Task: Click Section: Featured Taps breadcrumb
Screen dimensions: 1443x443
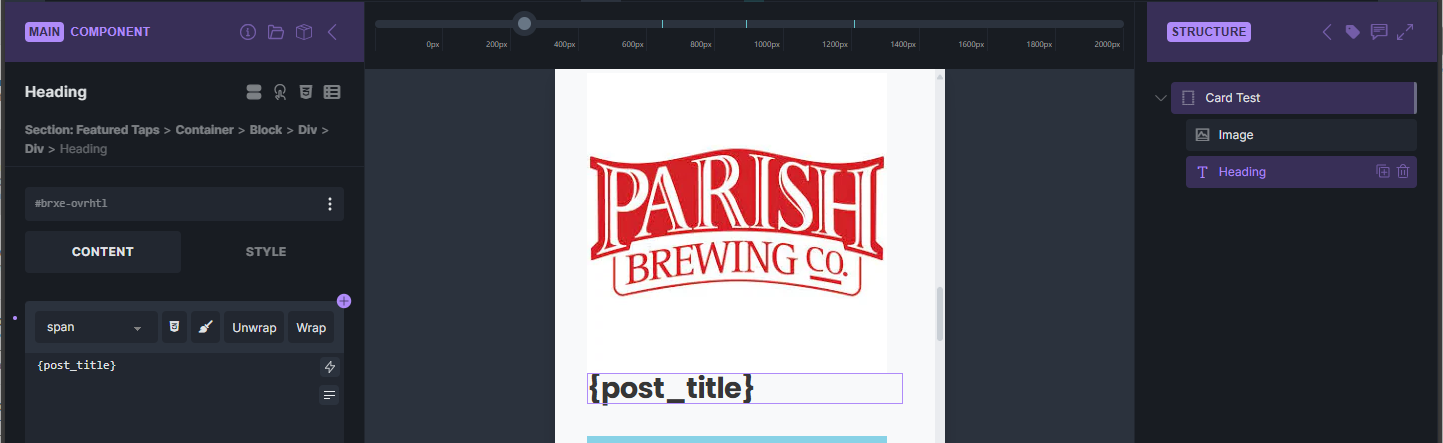Action: point(92,130)
